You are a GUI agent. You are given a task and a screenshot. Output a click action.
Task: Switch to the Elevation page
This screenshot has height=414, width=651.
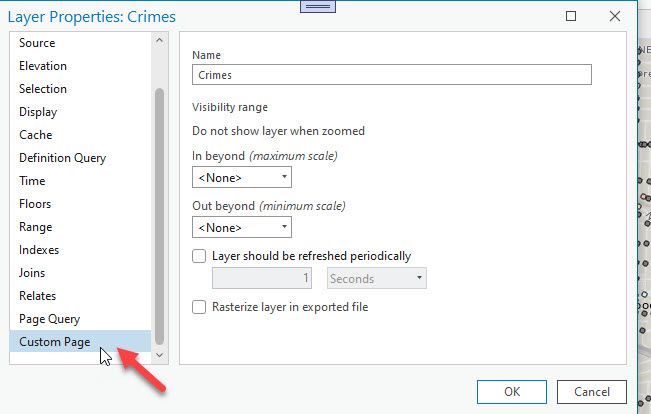click(x=43, y=66)
